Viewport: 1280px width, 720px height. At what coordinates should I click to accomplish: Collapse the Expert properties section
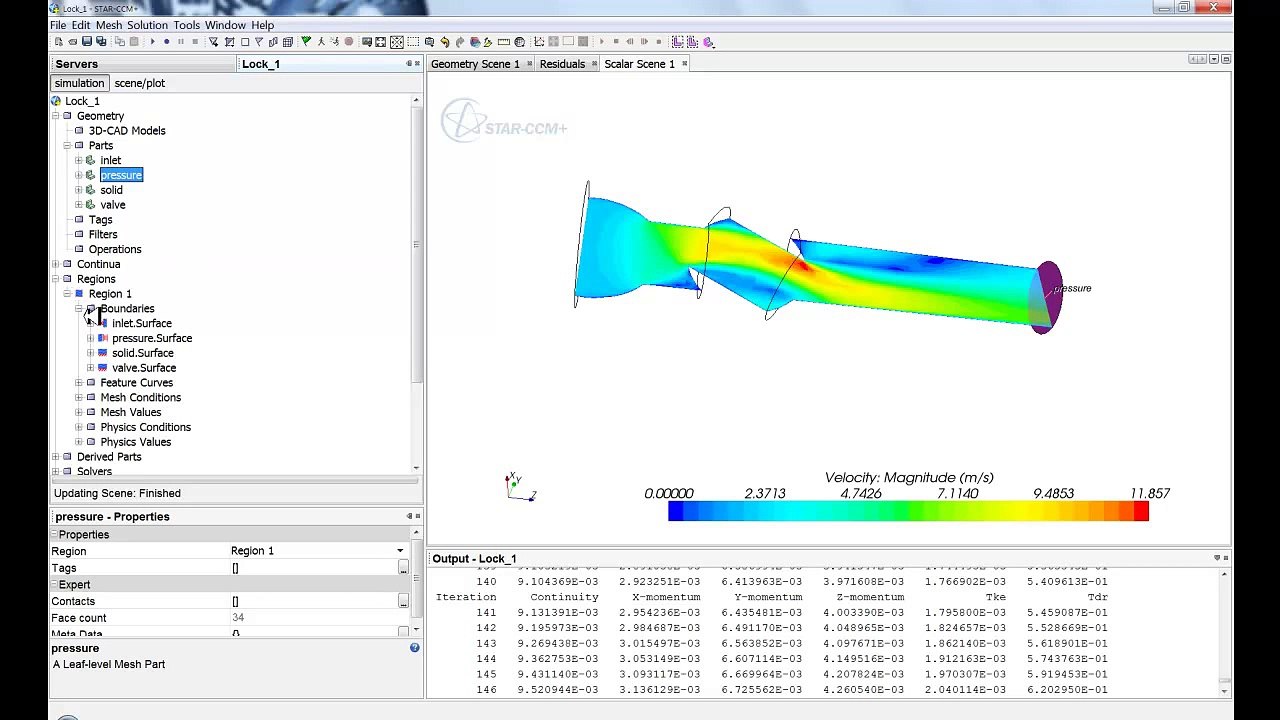54,585
